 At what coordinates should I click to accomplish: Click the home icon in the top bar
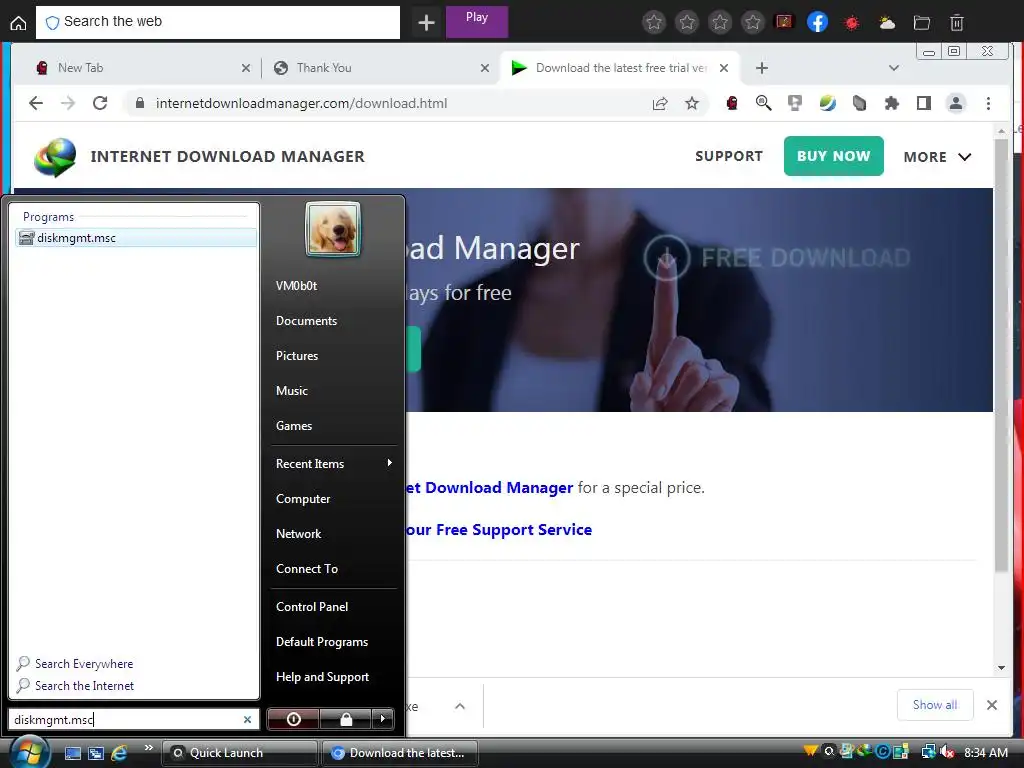tap(18, 23)
